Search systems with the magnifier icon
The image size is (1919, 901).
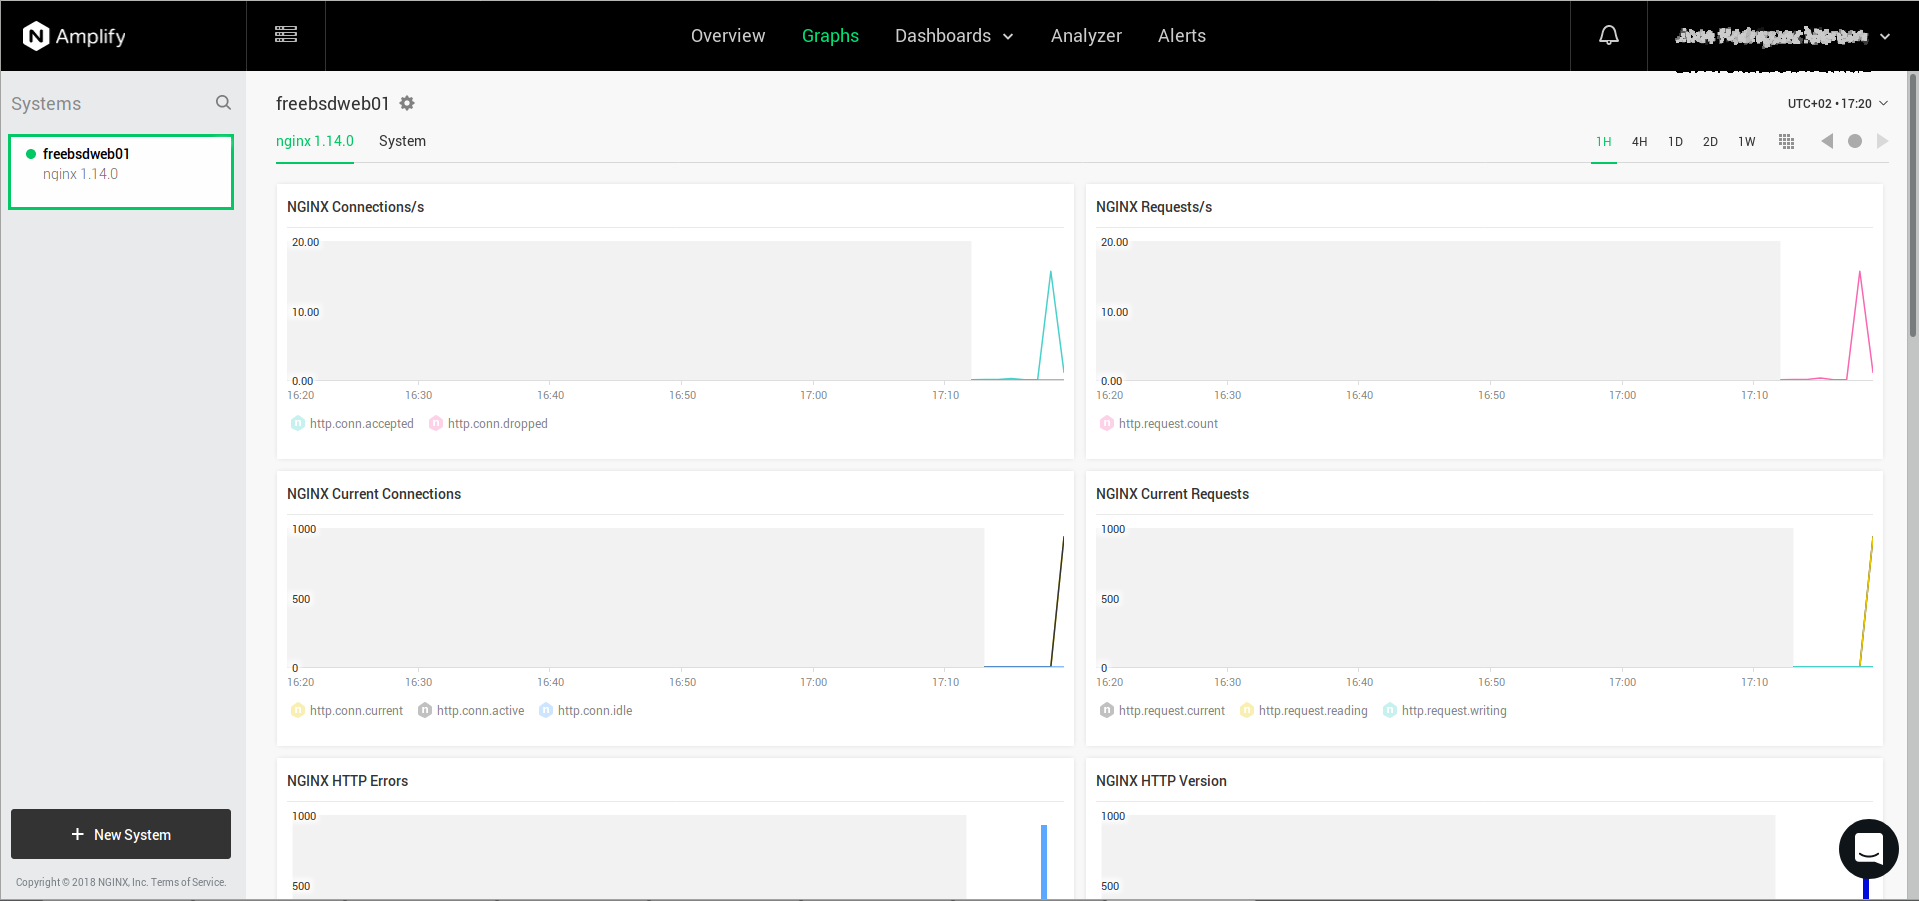click(x=223, y=103)
